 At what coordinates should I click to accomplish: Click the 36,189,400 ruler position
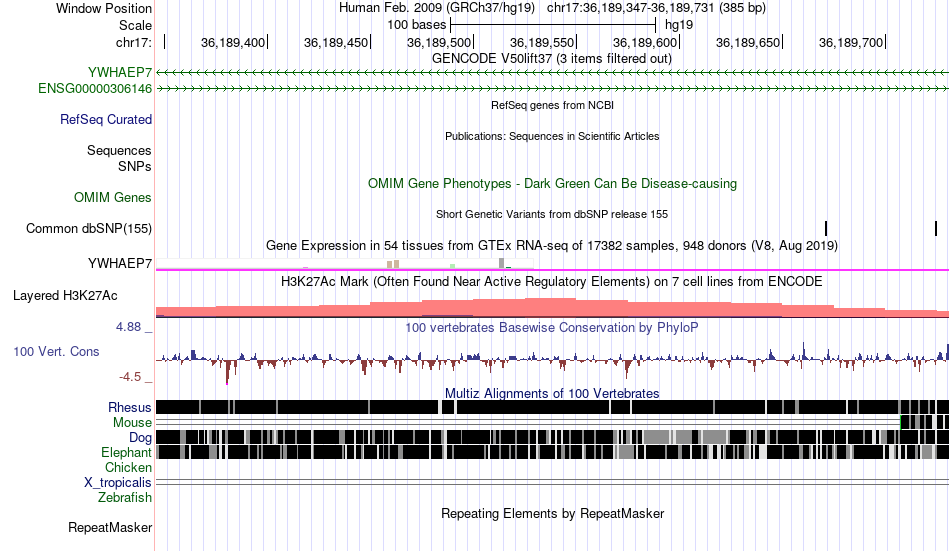(x=233, y=42)
